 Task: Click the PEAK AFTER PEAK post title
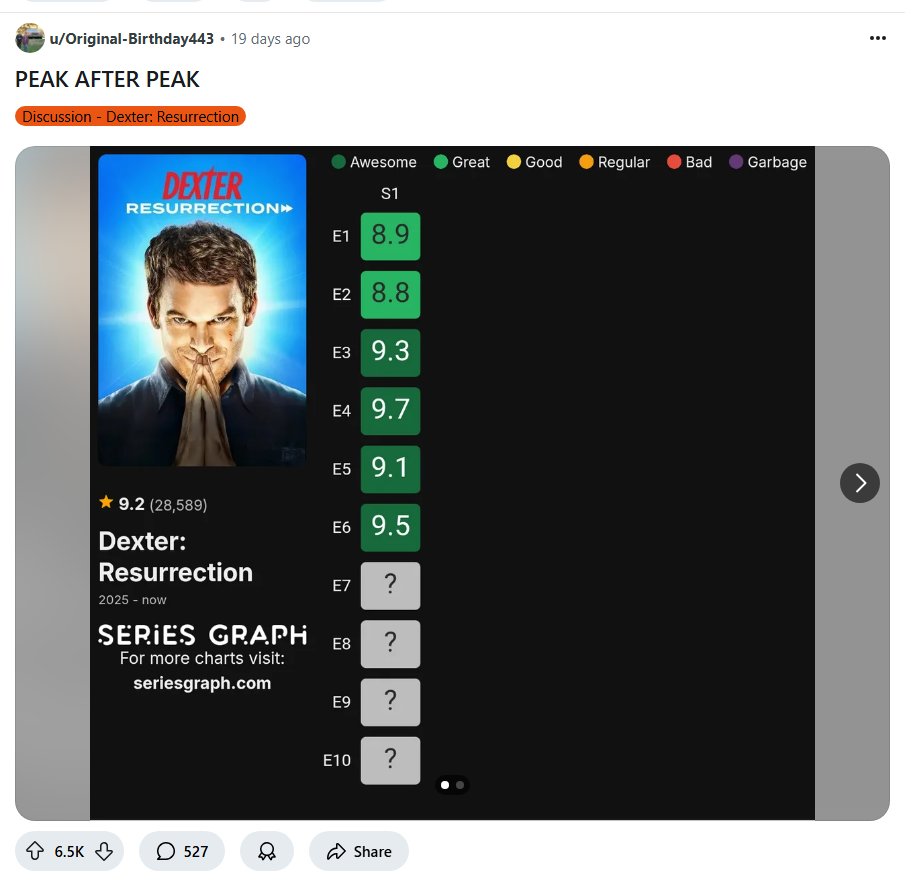click(107, 79)
